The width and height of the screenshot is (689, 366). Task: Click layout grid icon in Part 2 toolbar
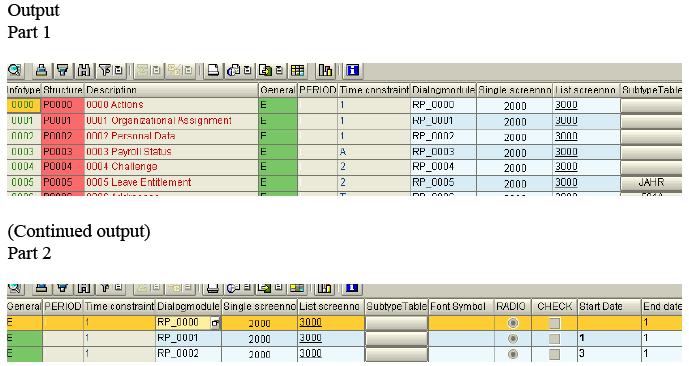pos(297,288)
